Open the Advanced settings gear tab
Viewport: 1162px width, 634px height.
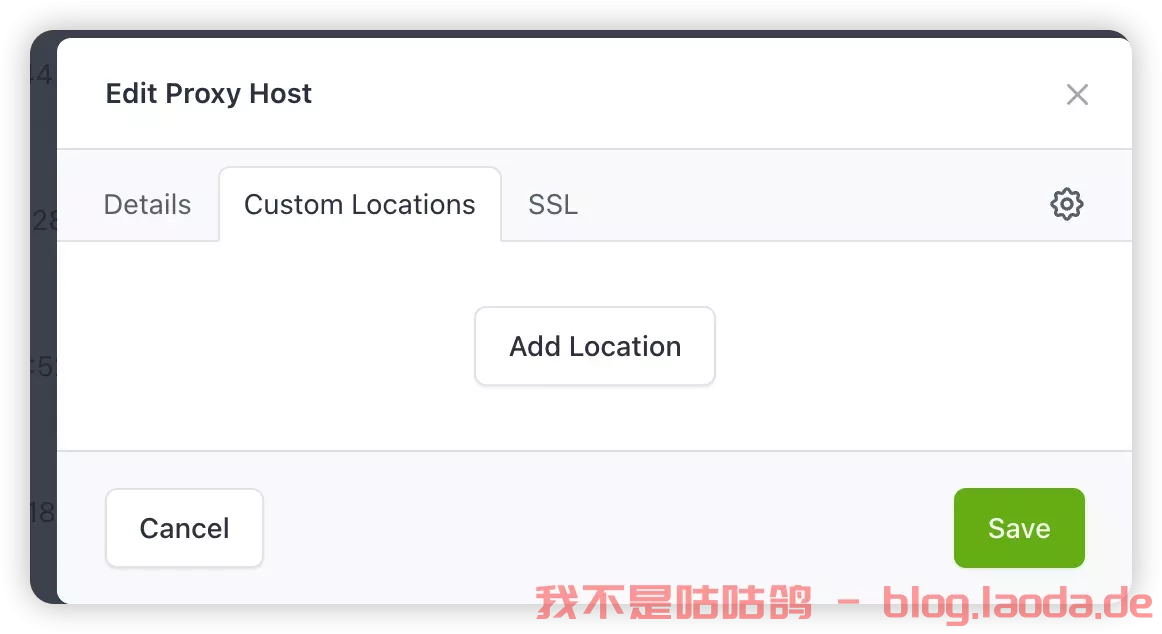(x=1066, y=204)
